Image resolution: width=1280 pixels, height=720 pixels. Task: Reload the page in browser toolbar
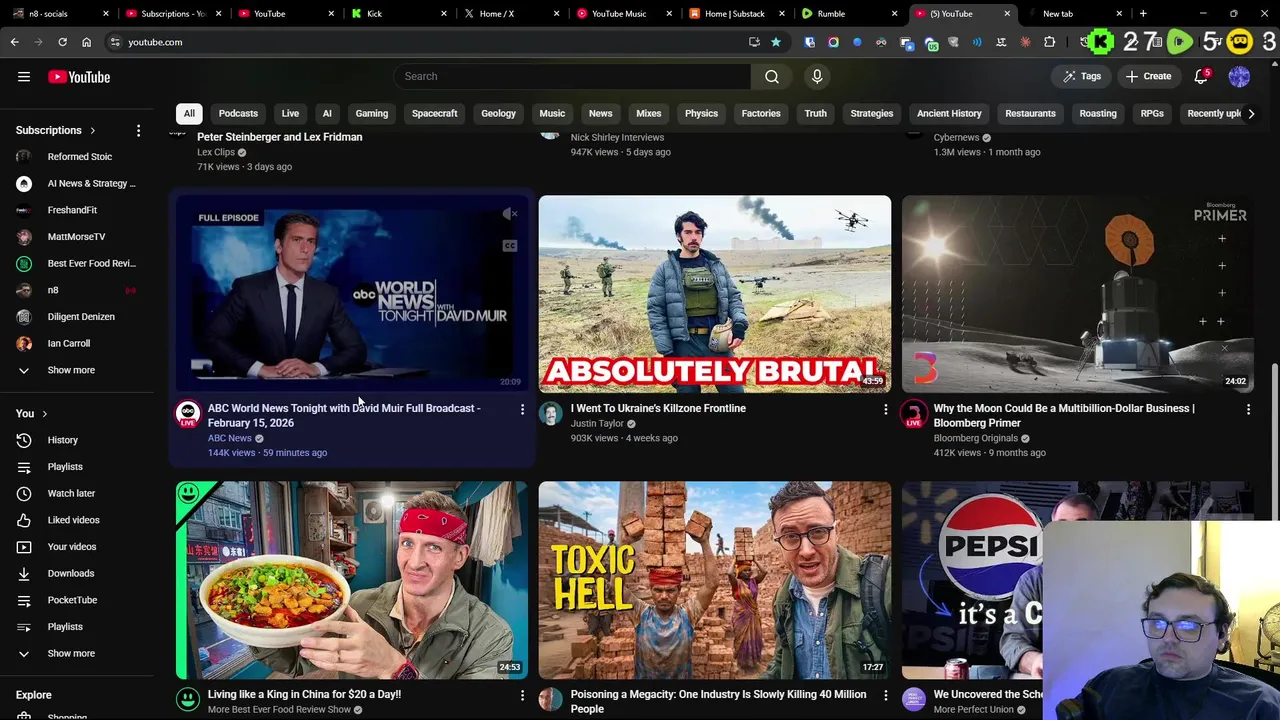click(x=62, y=42)
